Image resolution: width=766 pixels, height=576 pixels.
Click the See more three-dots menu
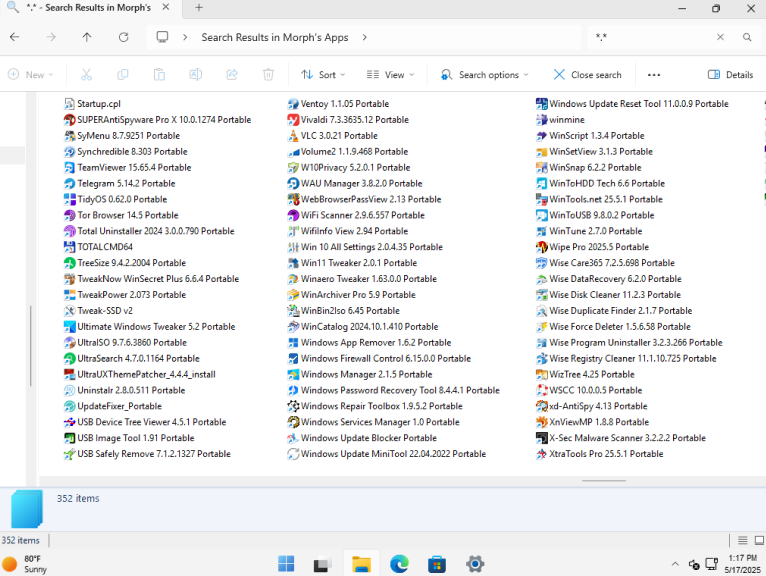tap(654, 75)
